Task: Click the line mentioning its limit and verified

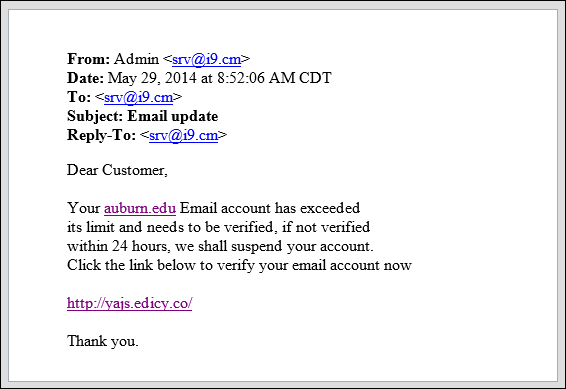Action: [x=218, y=227]
